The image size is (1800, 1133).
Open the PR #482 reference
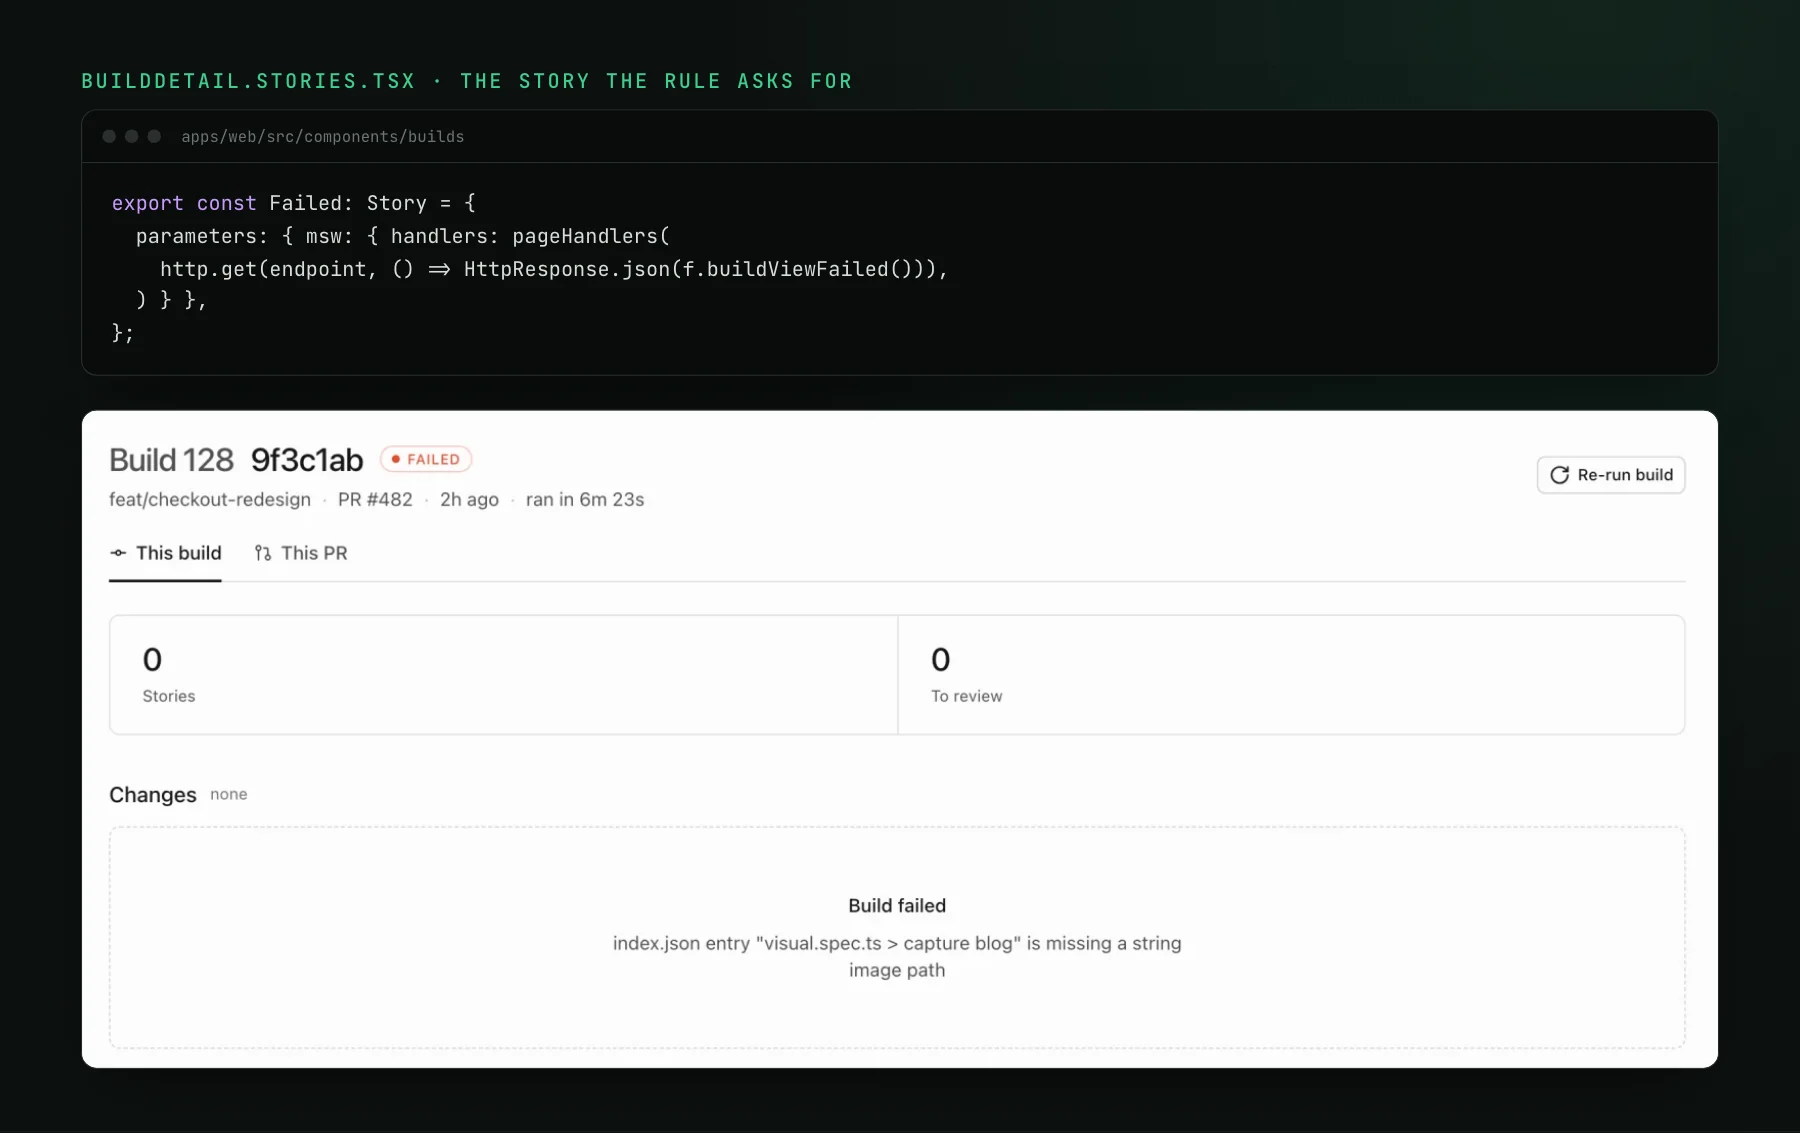[x=375, y=499]
